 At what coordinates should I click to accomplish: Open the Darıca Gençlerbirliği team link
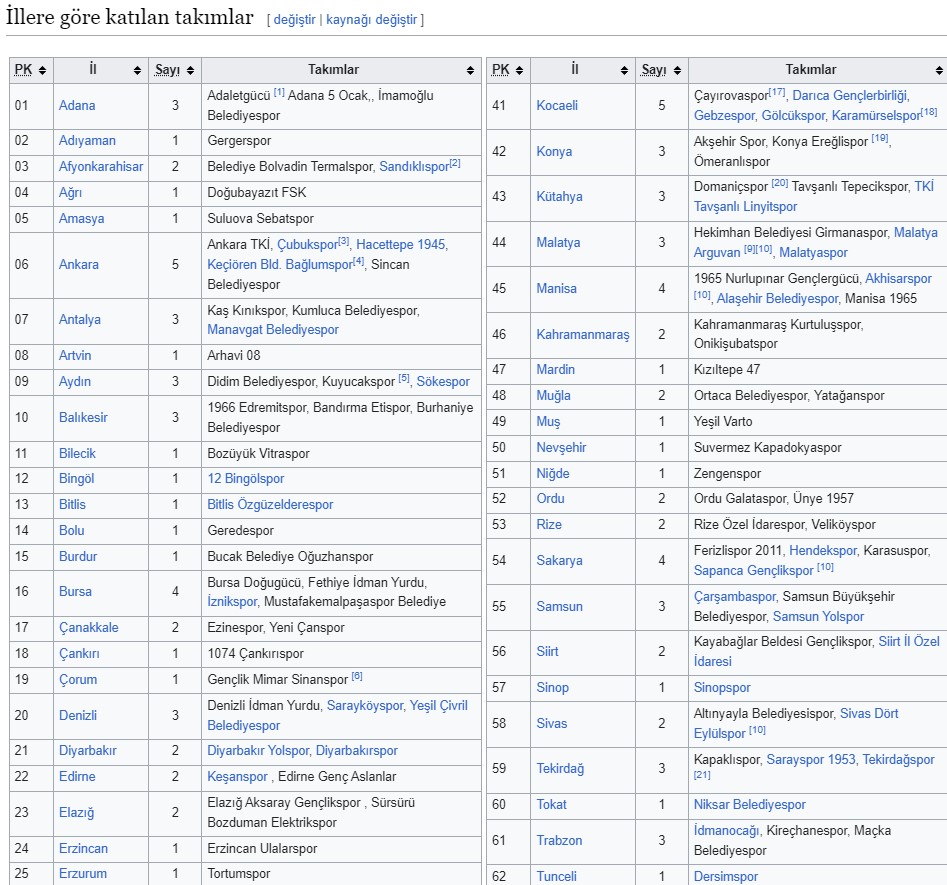(x=850, y=95)
